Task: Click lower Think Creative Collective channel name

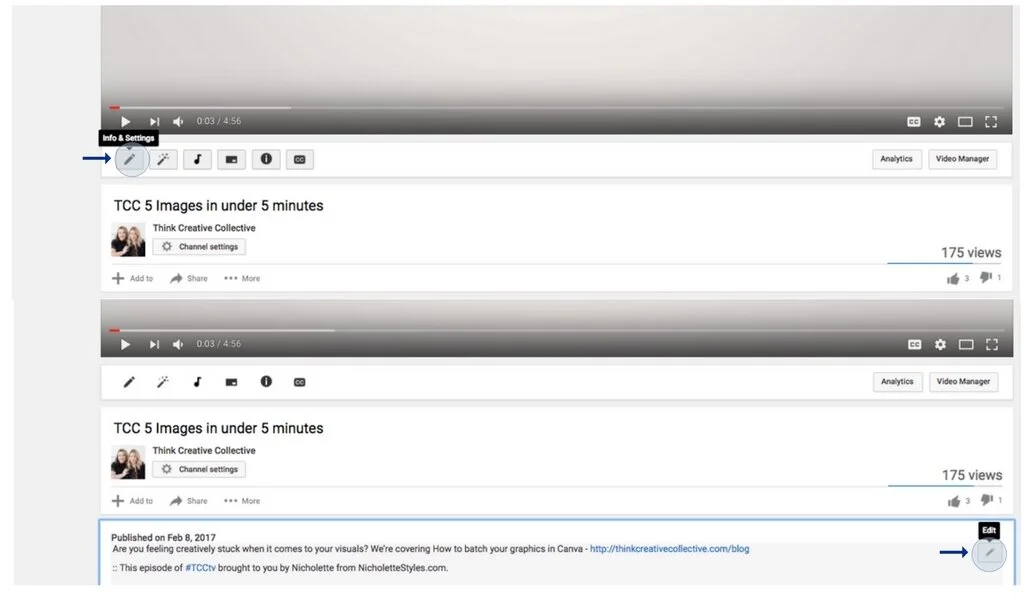Action: tap(204, 450)
